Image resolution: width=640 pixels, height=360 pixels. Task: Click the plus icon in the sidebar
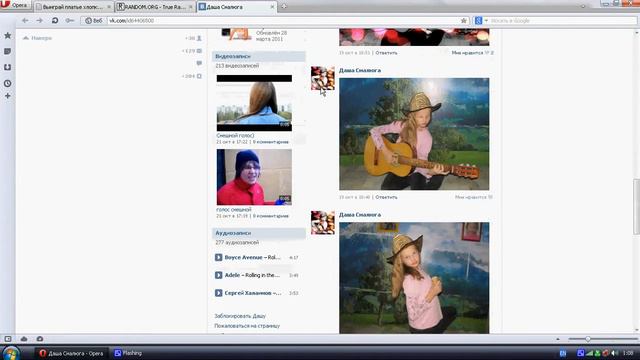coord(7,96)
